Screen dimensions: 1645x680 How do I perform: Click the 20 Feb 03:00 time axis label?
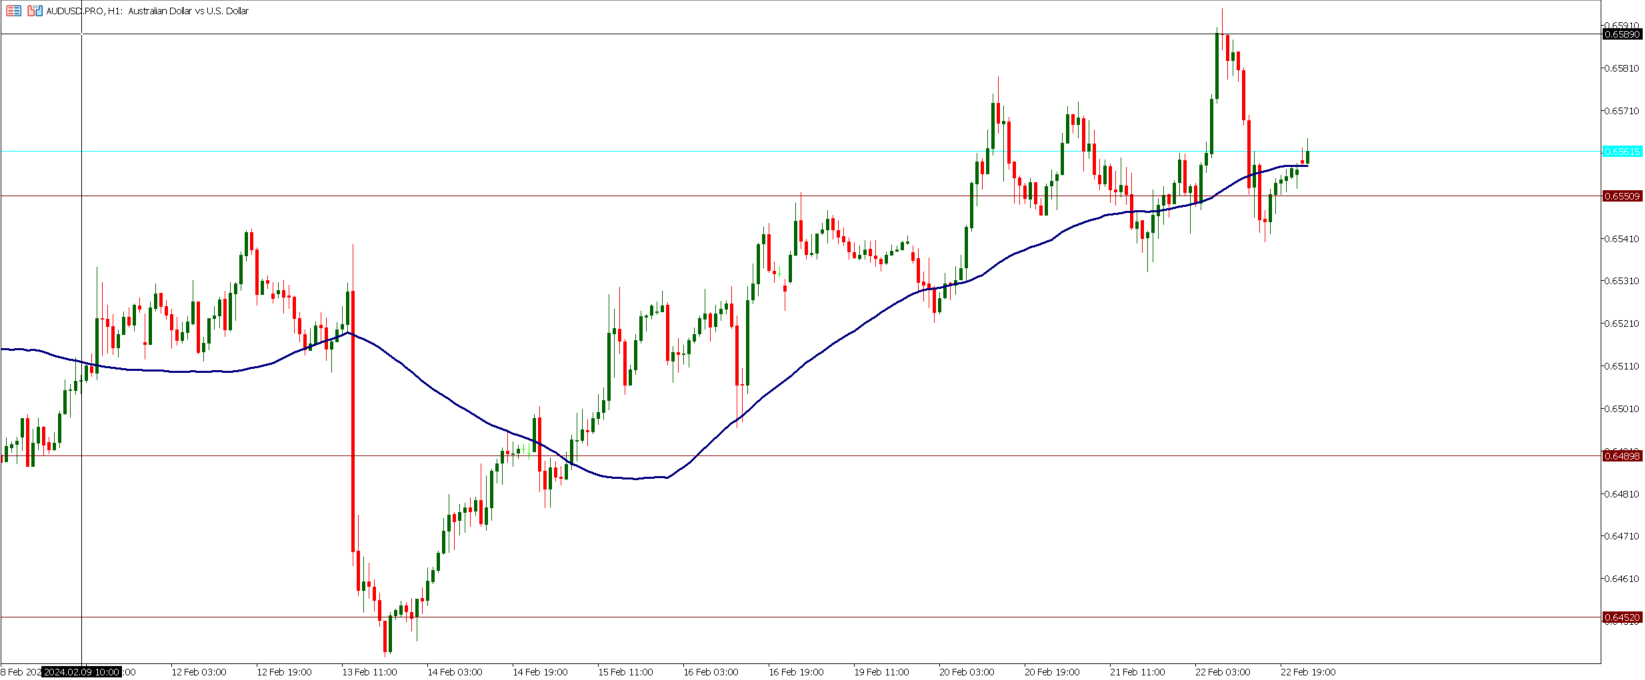coord(967,672)
